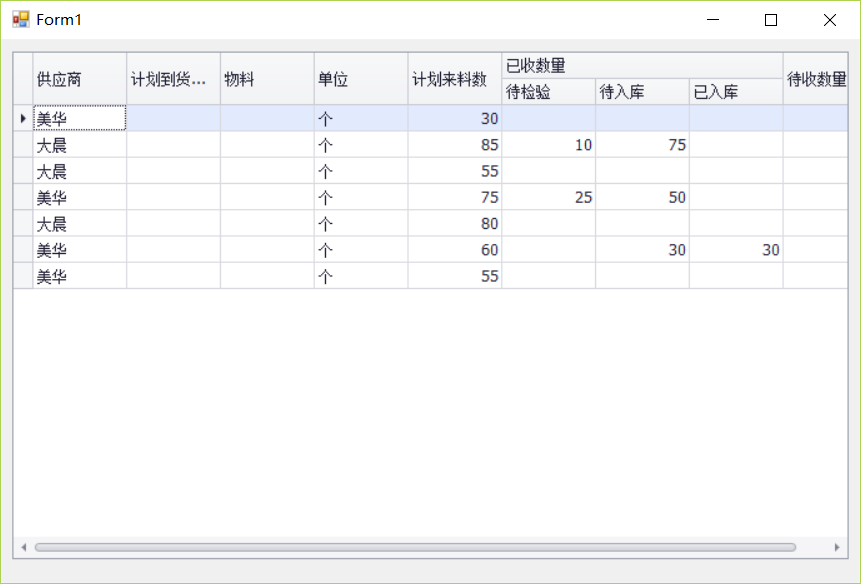Viewport: 861px width, 584px height.
Task: Click the horizontal scrollbar thumb
Action: [x=415, y=547]
